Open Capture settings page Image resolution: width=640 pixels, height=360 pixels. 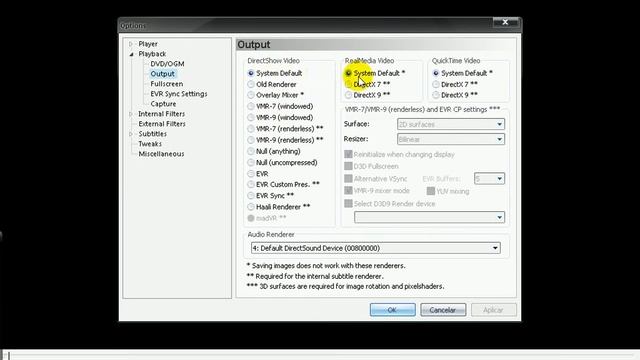click(163, 104)
